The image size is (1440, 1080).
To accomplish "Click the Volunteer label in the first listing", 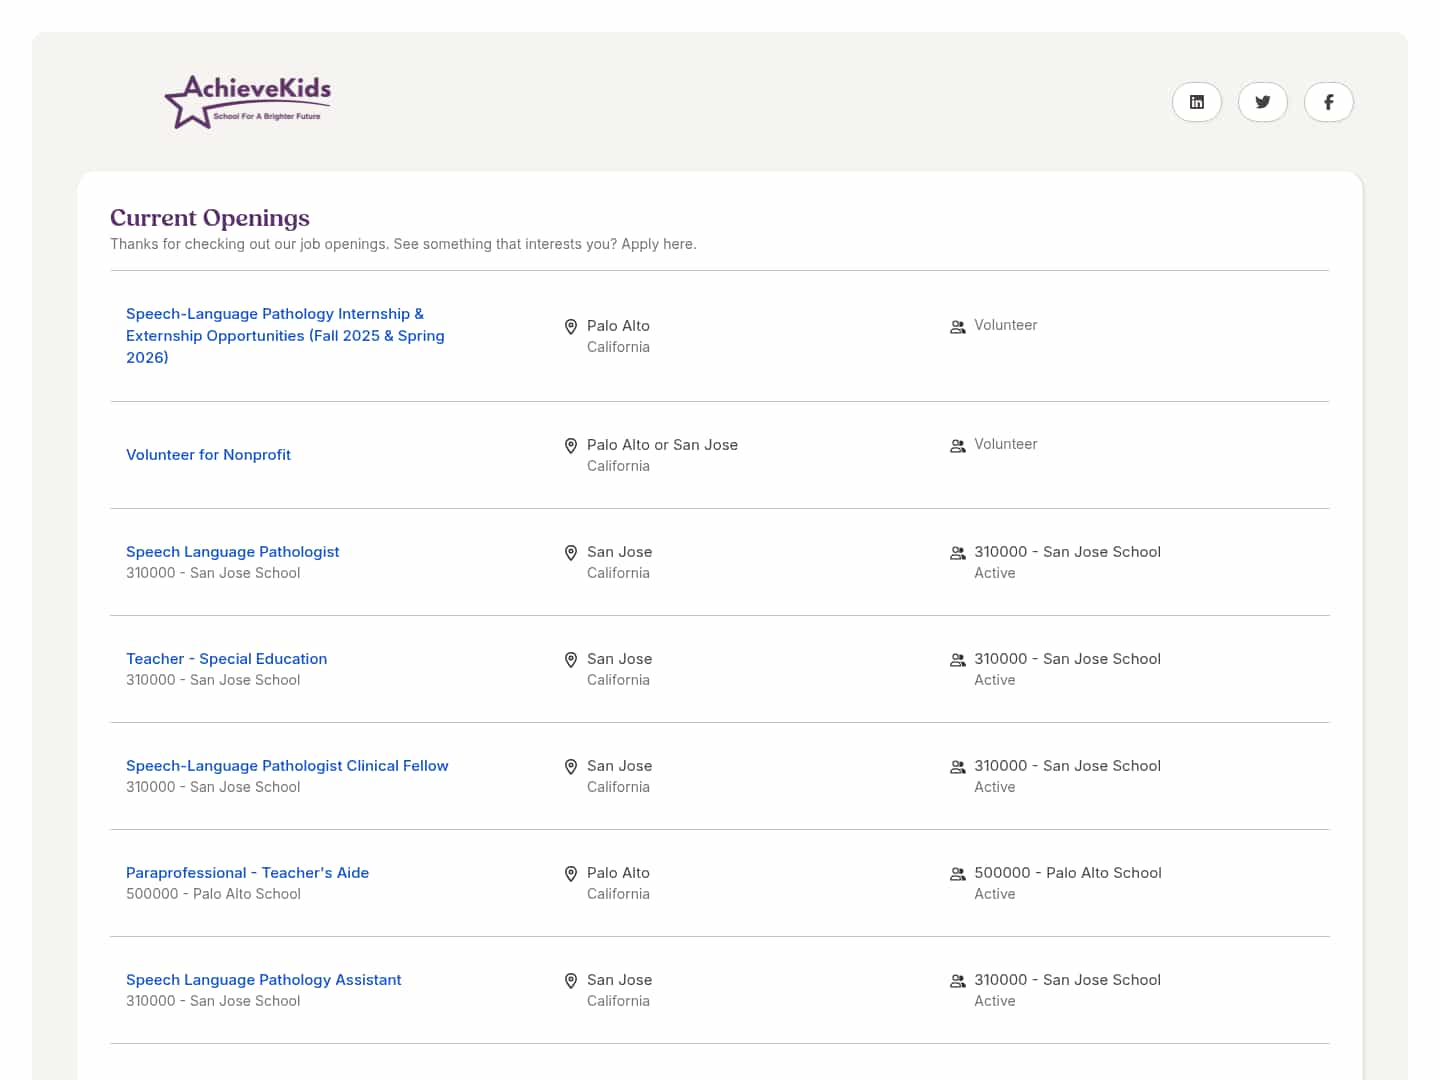I will 1005,325.
